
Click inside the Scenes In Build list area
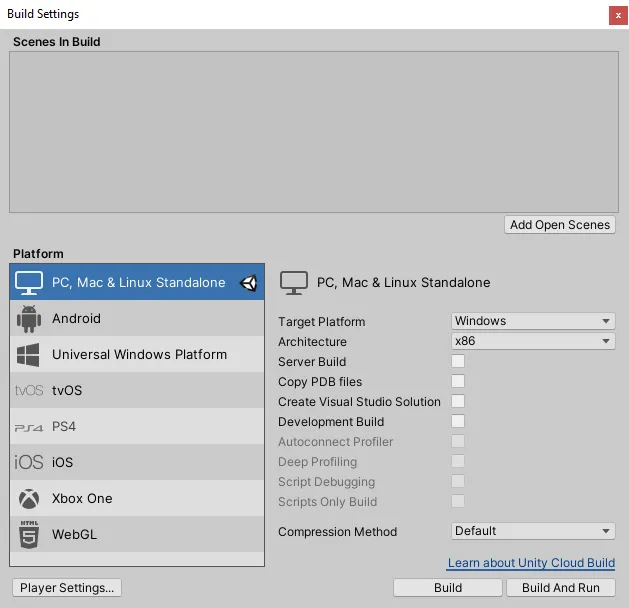314,132
